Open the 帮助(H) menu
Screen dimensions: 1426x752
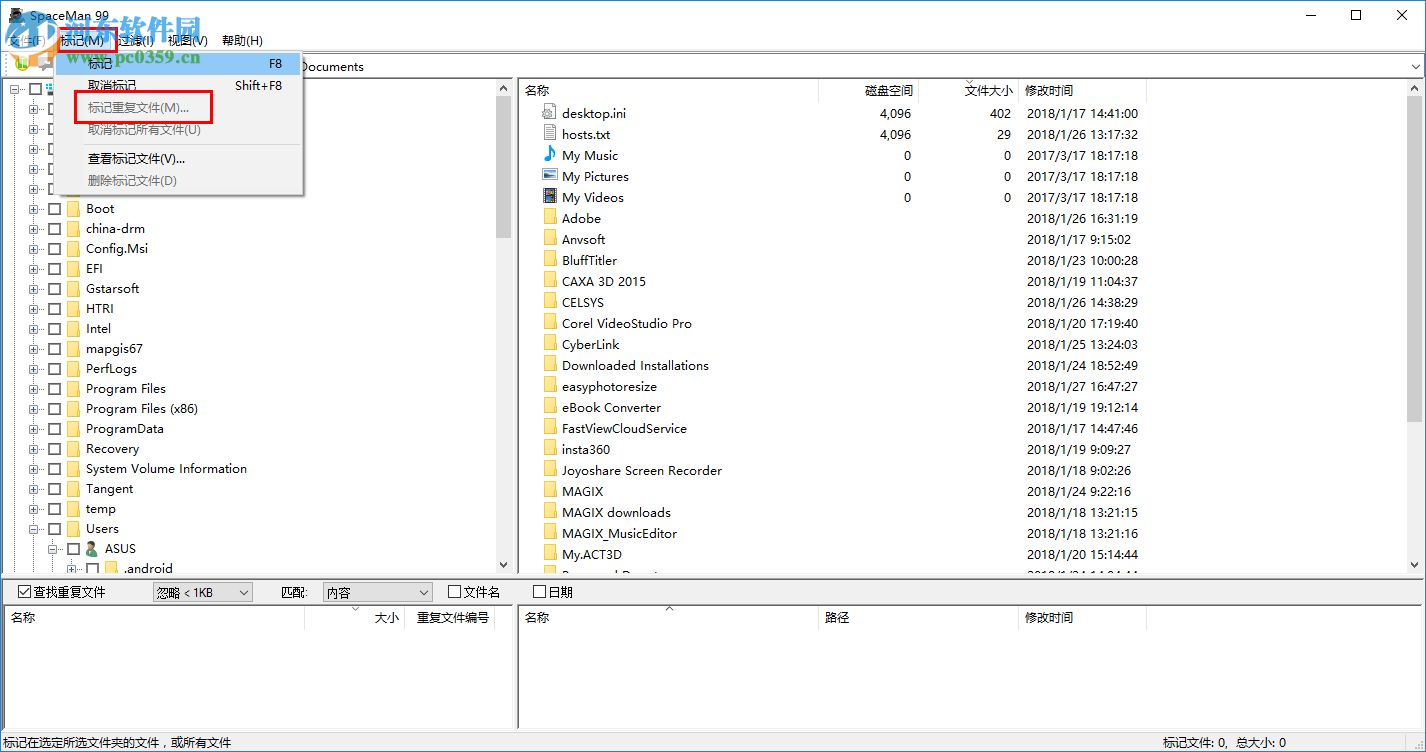(x=242, y=41)
